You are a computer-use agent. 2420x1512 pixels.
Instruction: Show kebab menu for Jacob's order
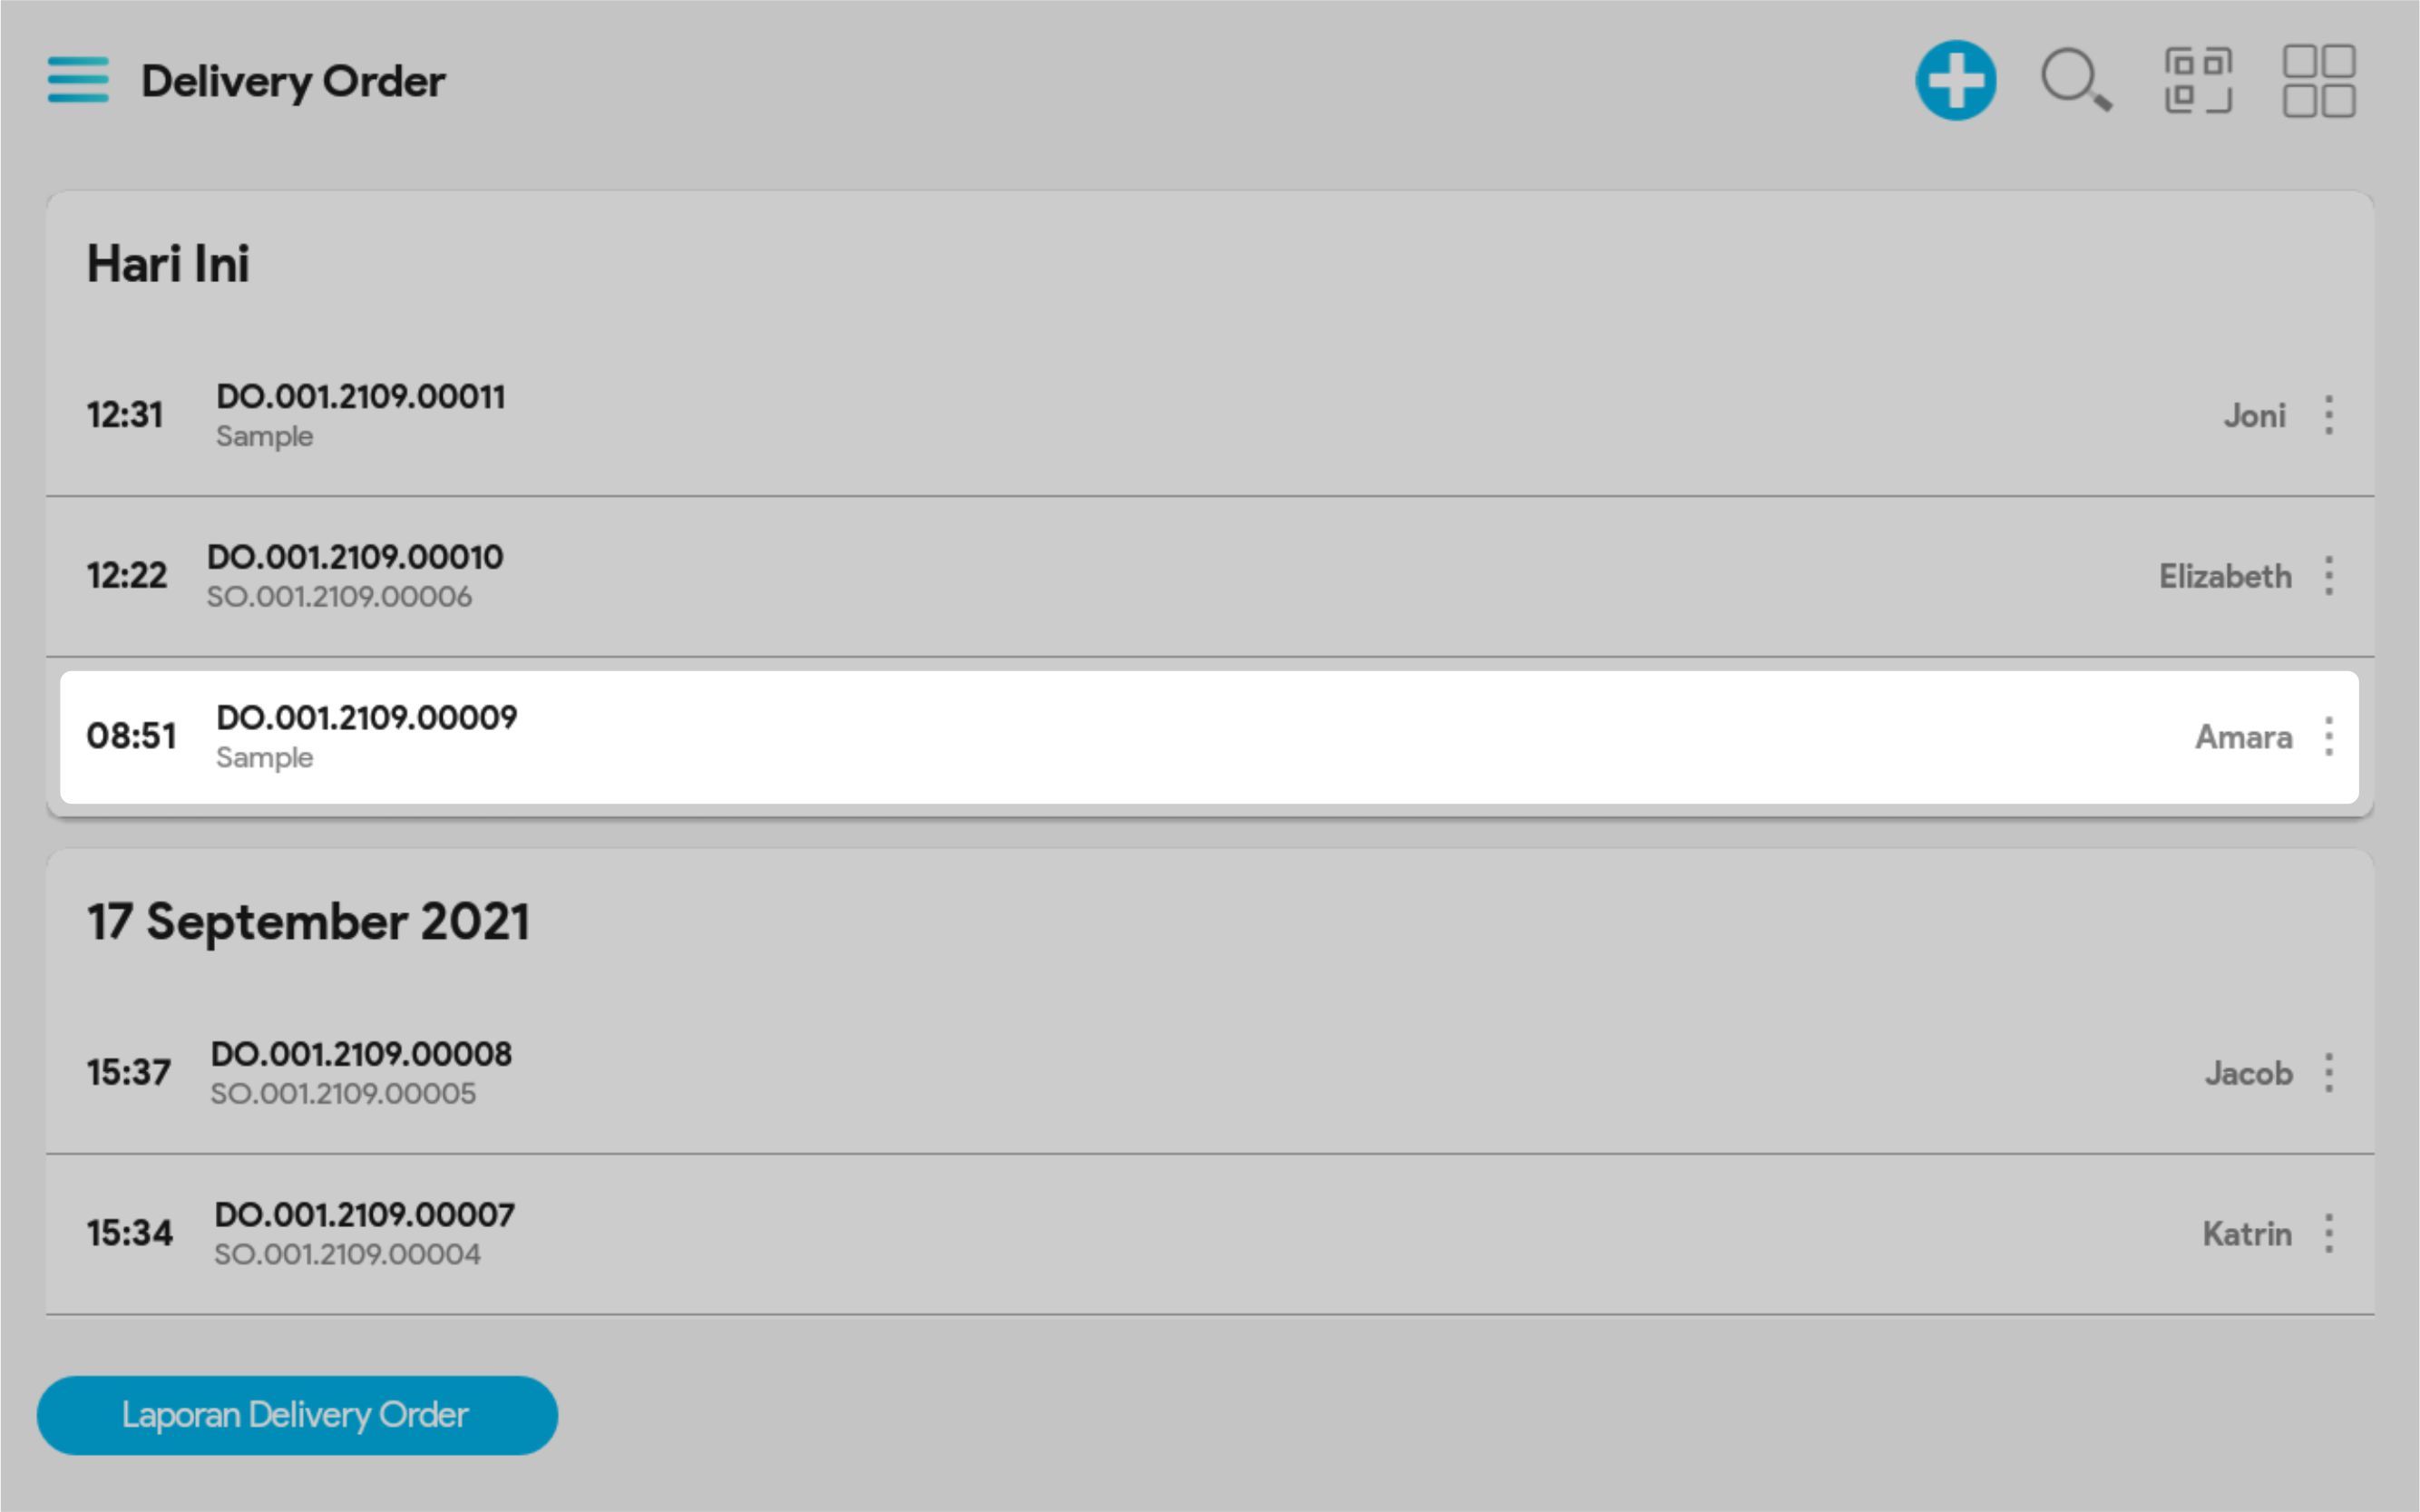click(2329, 1073)
